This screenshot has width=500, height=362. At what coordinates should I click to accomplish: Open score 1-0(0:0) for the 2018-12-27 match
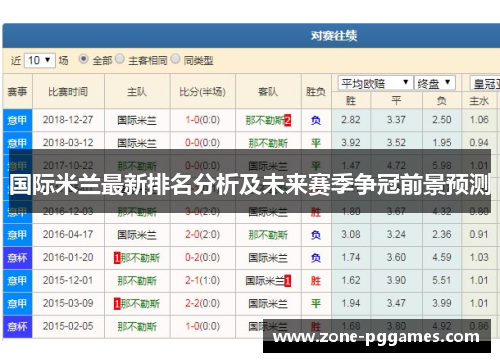203,120
